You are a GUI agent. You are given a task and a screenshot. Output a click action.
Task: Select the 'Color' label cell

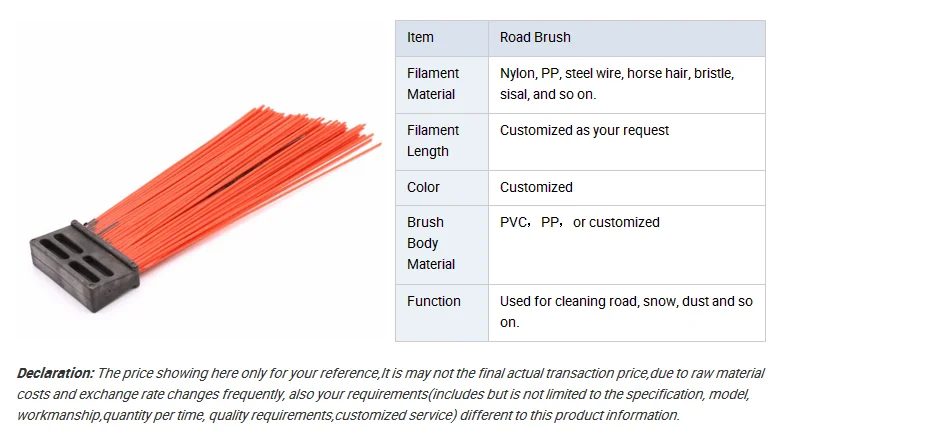tap(423, 187)
